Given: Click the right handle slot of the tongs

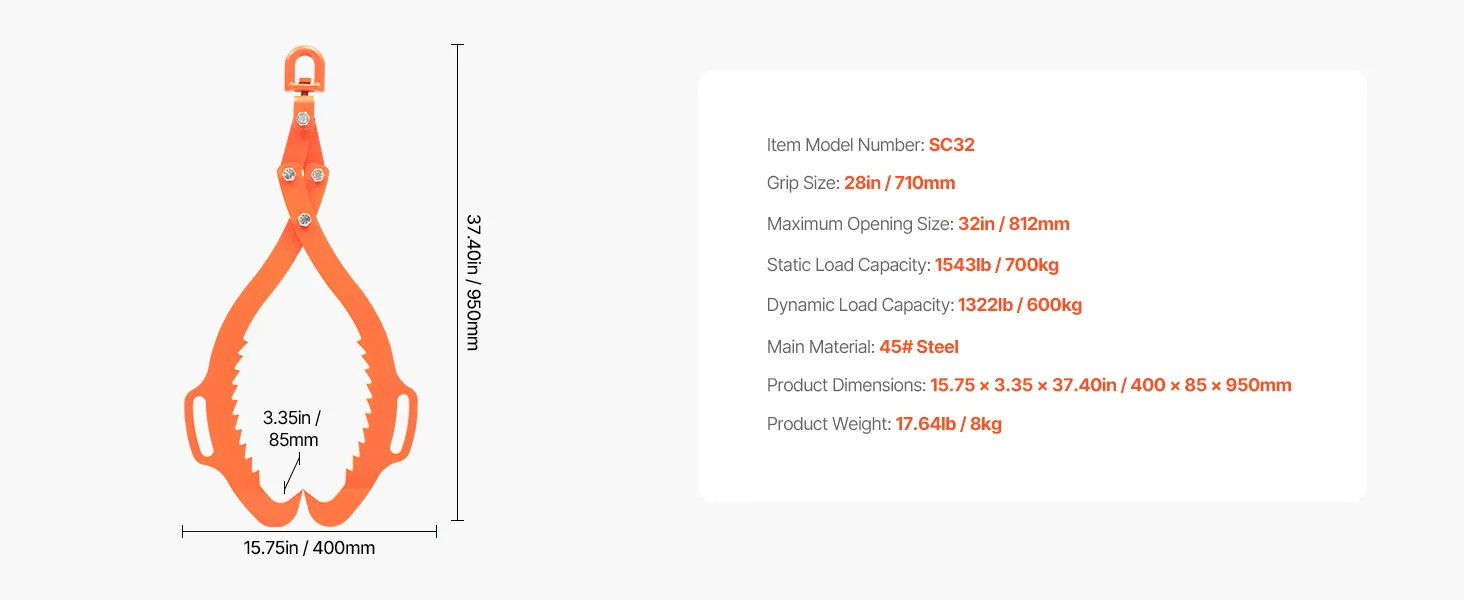Looking at the screenshot, I should [406, 423].
